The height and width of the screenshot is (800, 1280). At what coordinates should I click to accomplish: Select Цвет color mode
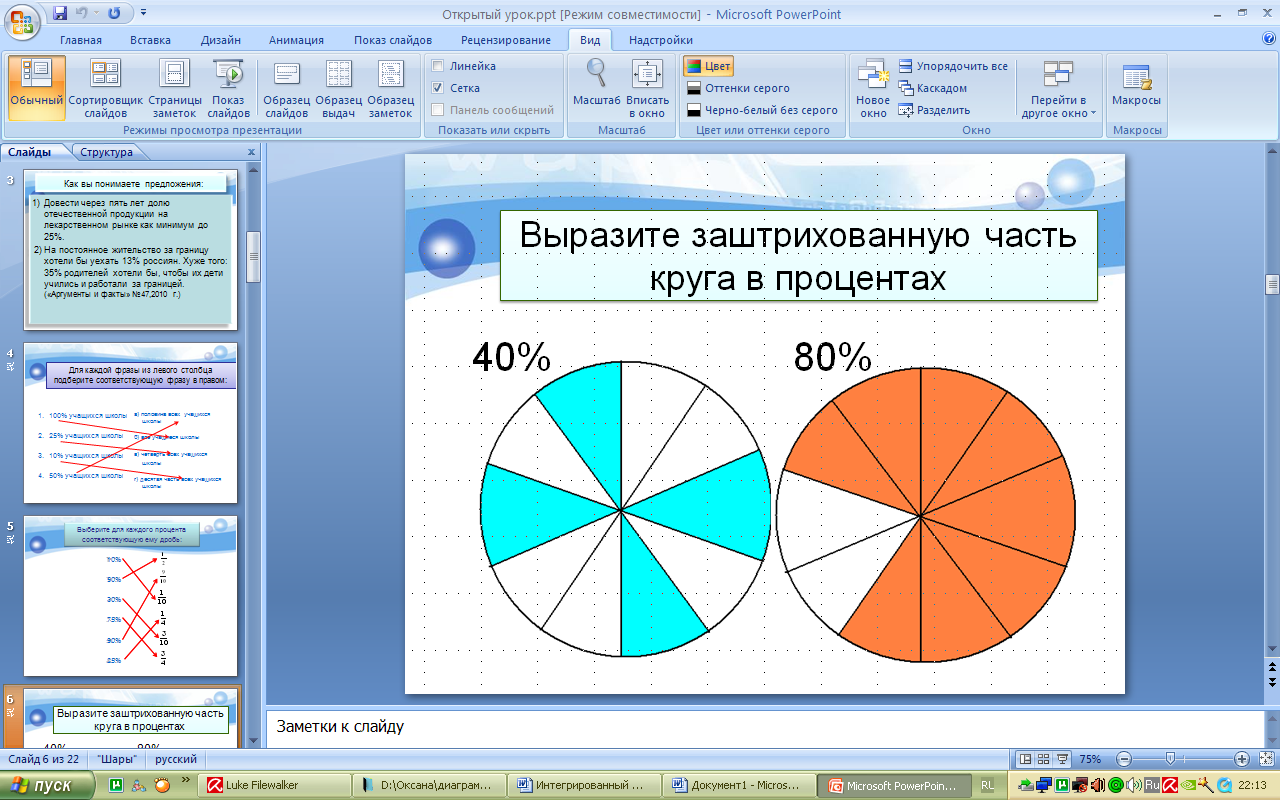708,66
